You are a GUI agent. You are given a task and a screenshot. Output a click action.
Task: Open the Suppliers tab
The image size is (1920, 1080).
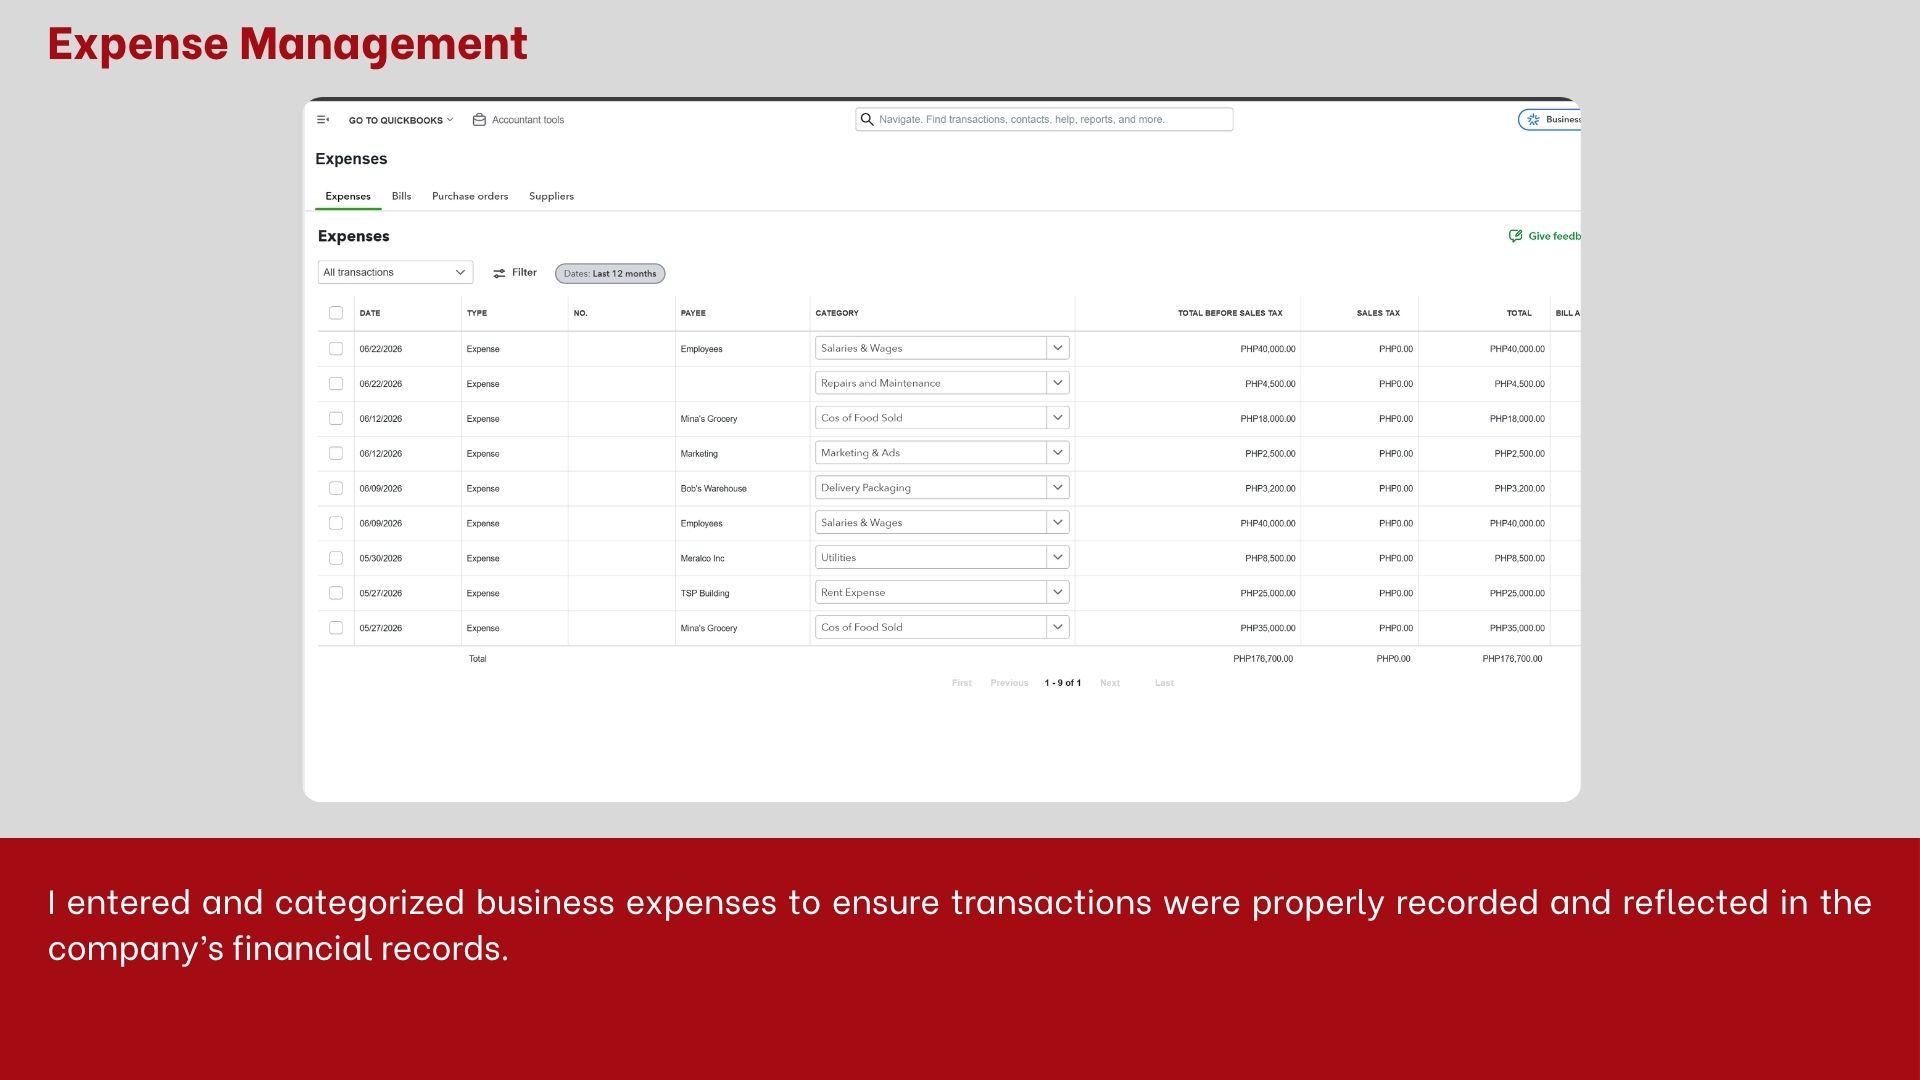[x=551, y=196]
